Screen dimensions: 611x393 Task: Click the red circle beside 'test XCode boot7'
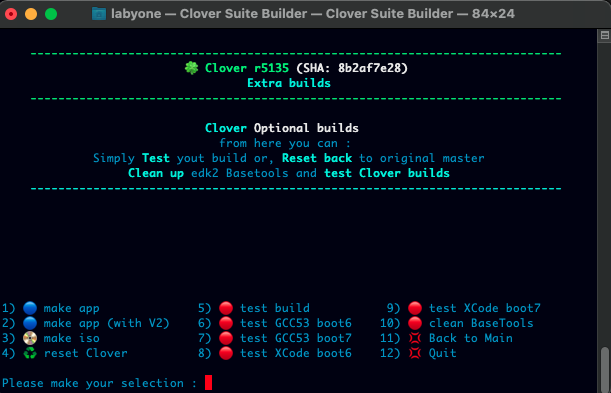[415, 308]
